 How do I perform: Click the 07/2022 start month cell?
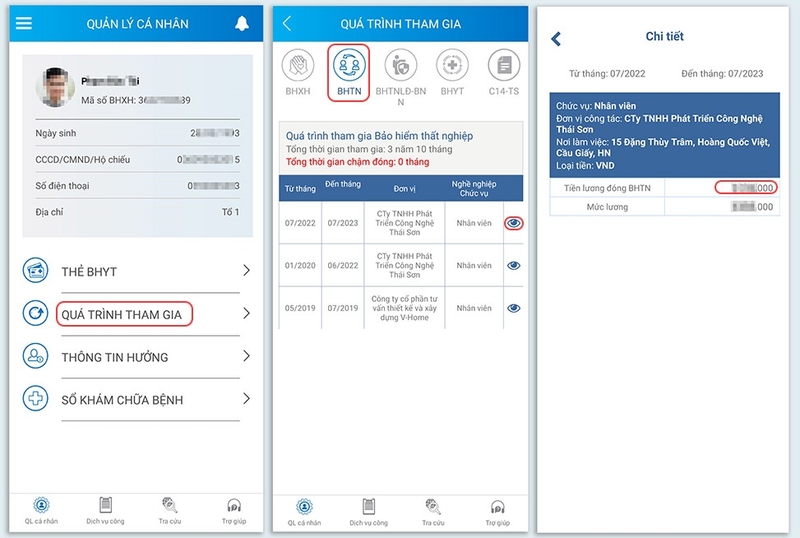[x=300, y=223]
